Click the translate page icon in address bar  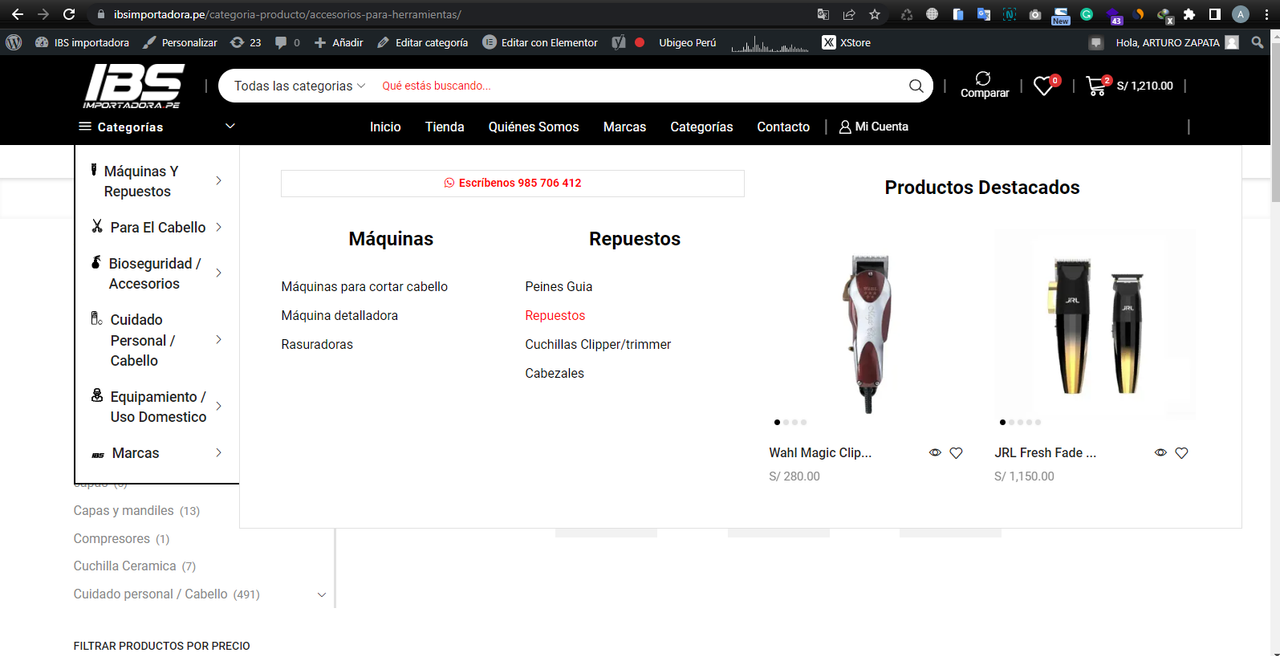pyautogui.click(x=823, y=14)
